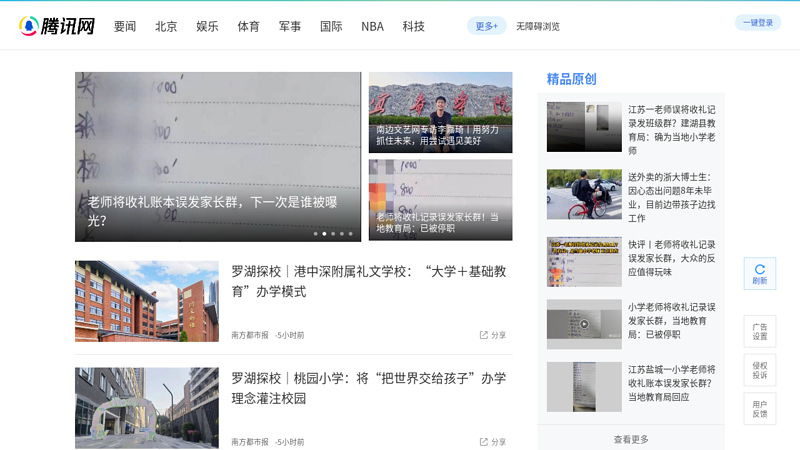Click 南方都市报 source under 桃园小学 article

(250, 442)
